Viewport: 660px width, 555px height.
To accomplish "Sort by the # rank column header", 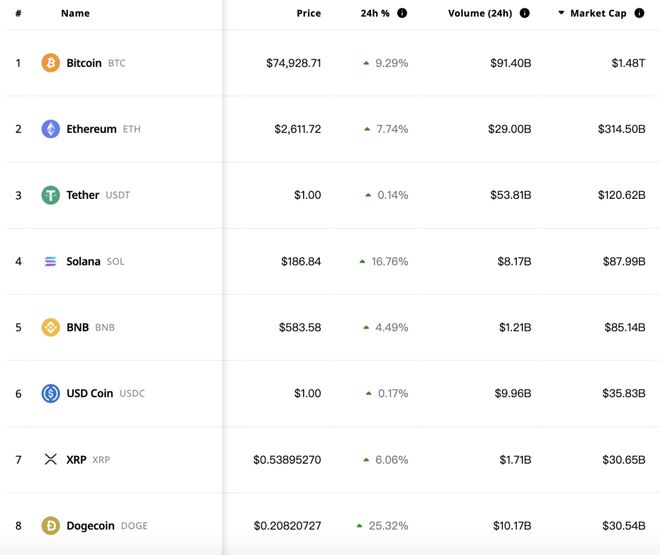I will pos(18,13).
